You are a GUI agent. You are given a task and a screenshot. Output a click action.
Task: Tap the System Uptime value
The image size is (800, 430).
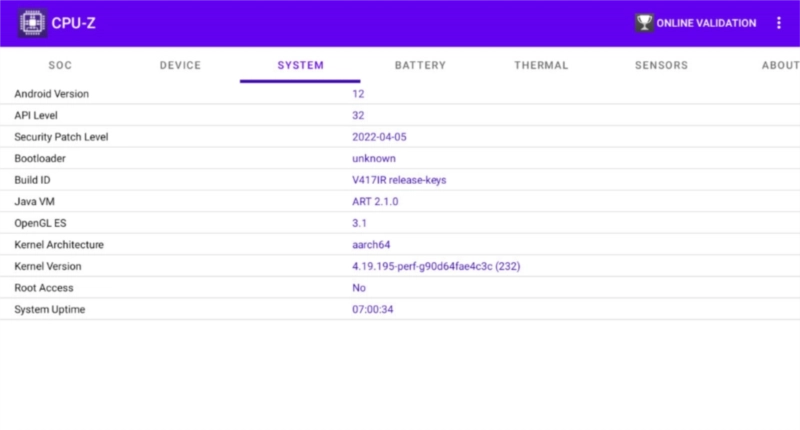372,310
